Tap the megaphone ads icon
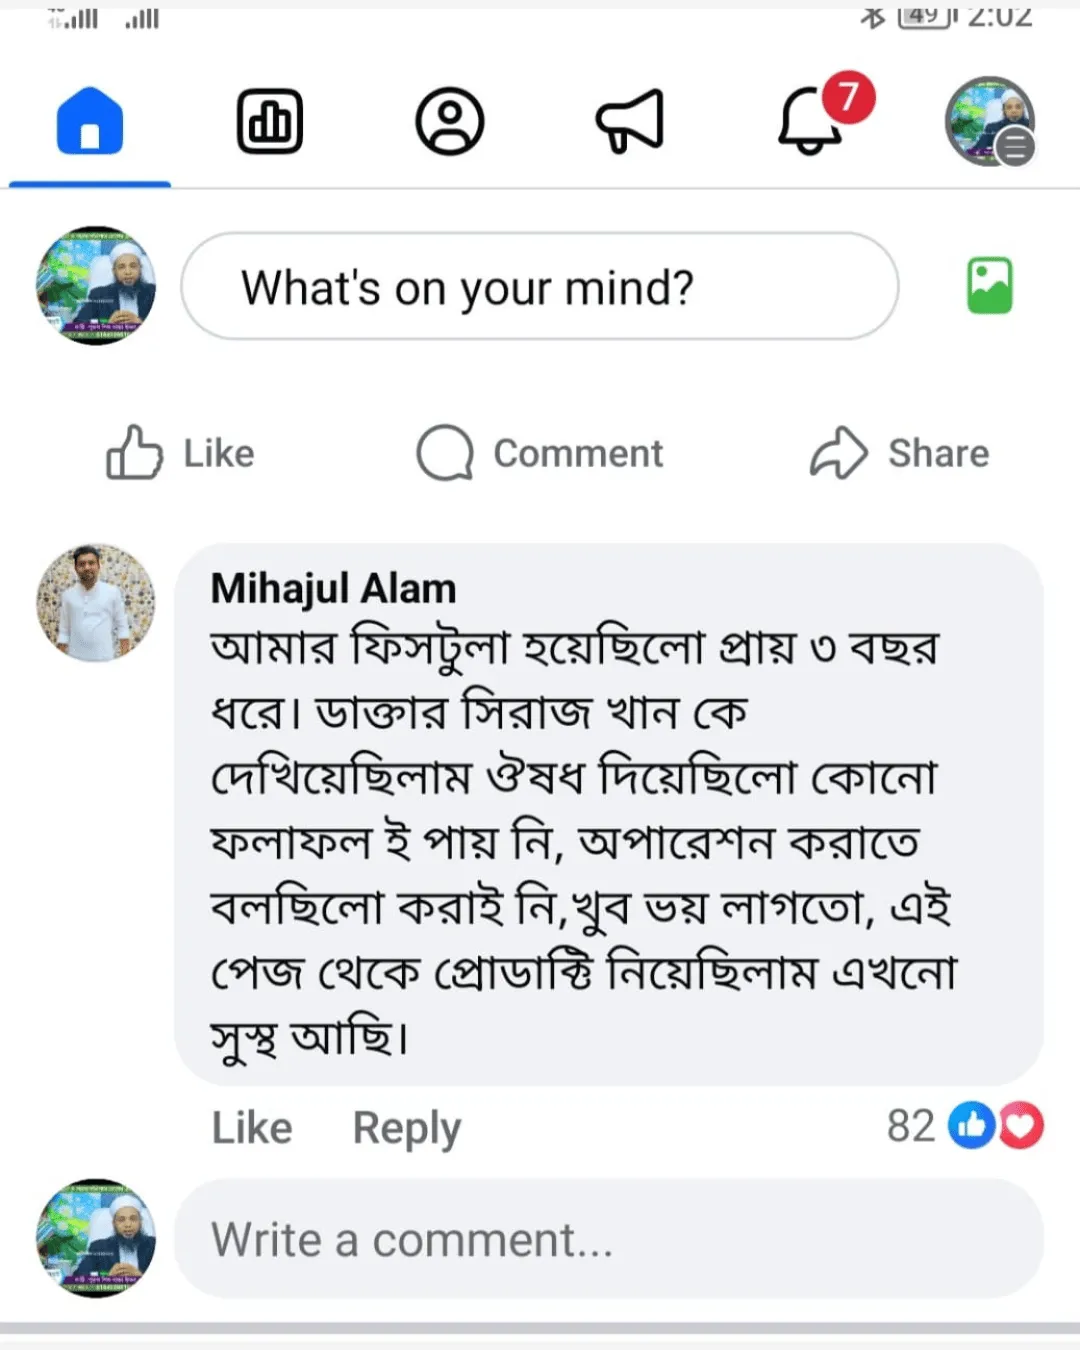The height and width of the screenshot is (1350, 1080). 630,122
